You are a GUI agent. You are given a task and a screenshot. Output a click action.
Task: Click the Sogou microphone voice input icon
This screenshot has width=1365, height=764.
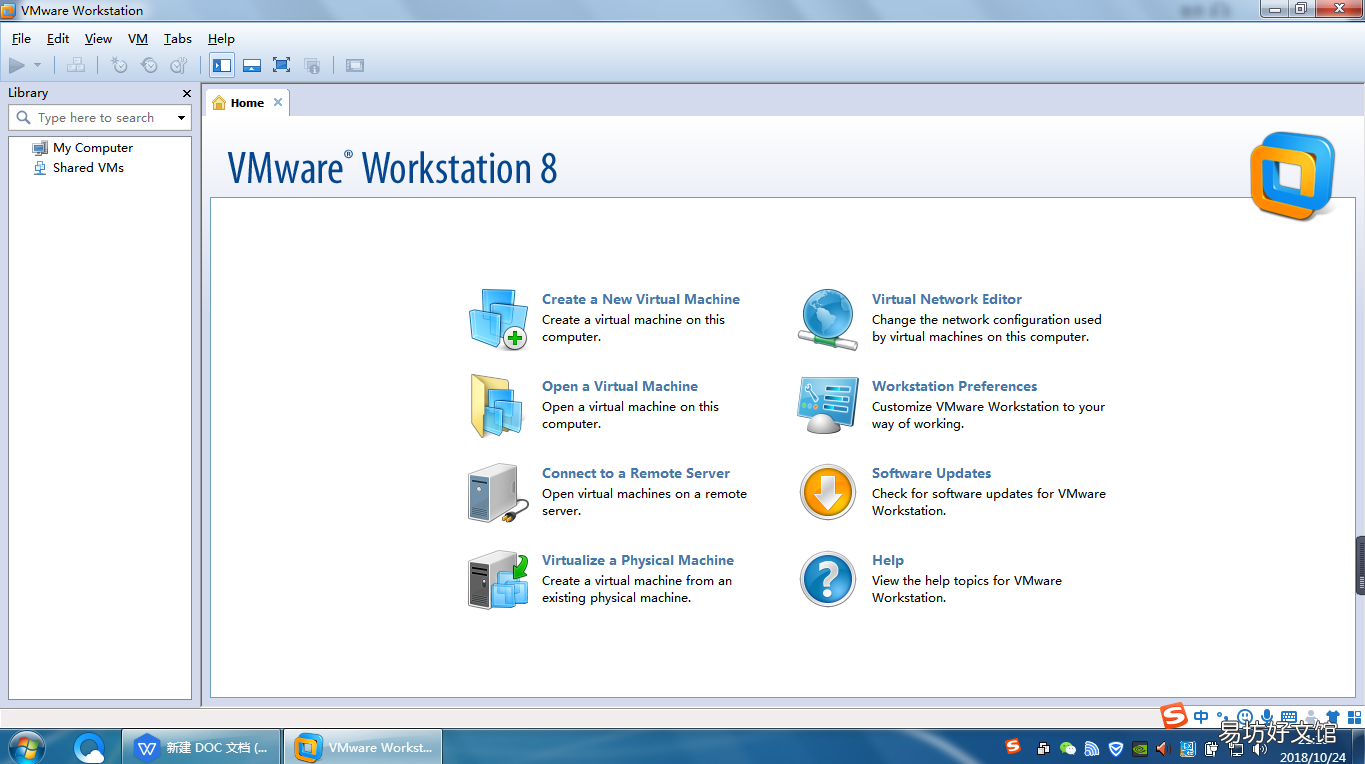click(x=1266, y=716)
